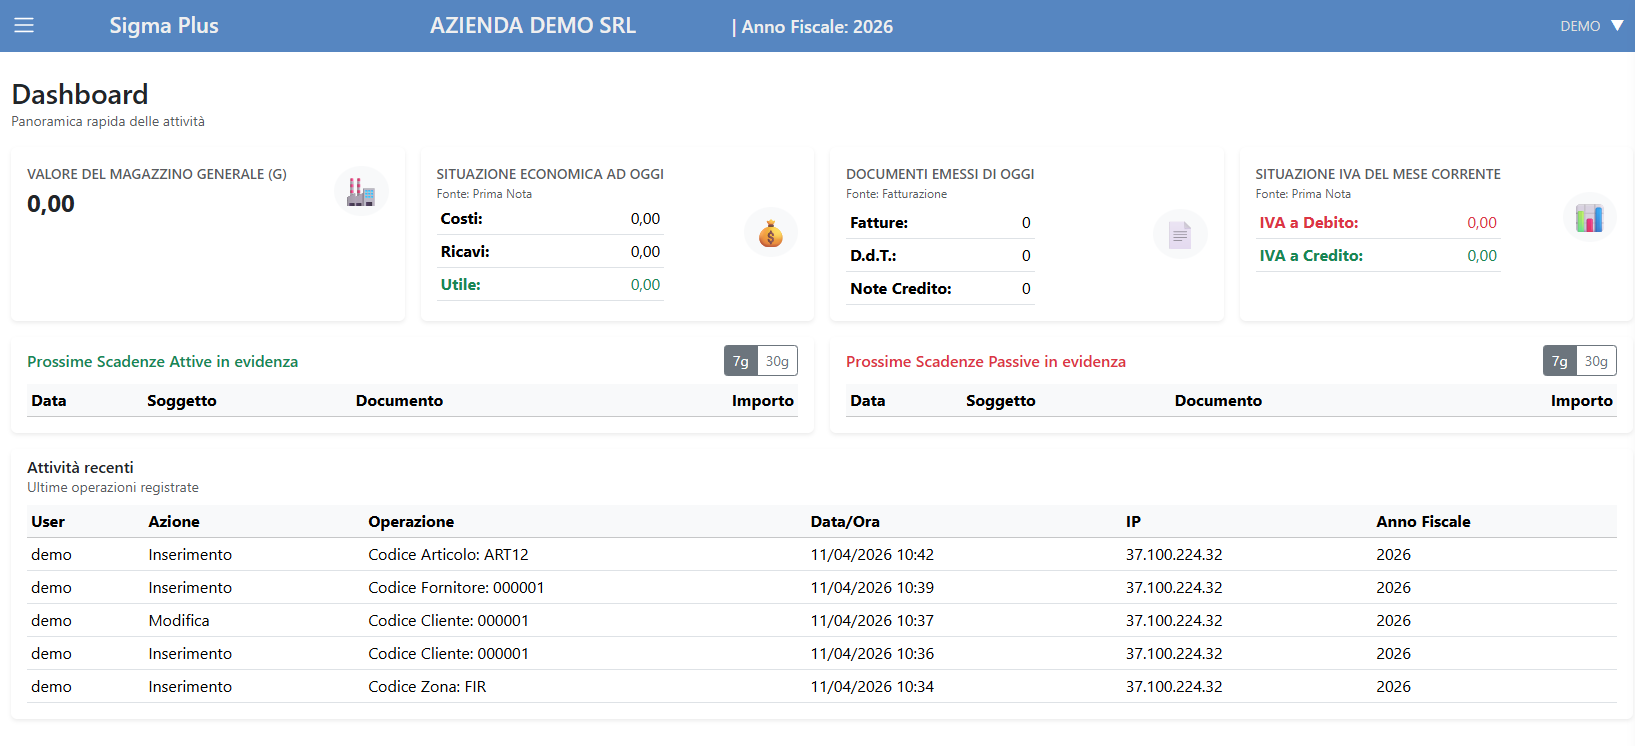Switch active deadlines to 30g
Screen dimensions: 1635x746
click(777, 361)
